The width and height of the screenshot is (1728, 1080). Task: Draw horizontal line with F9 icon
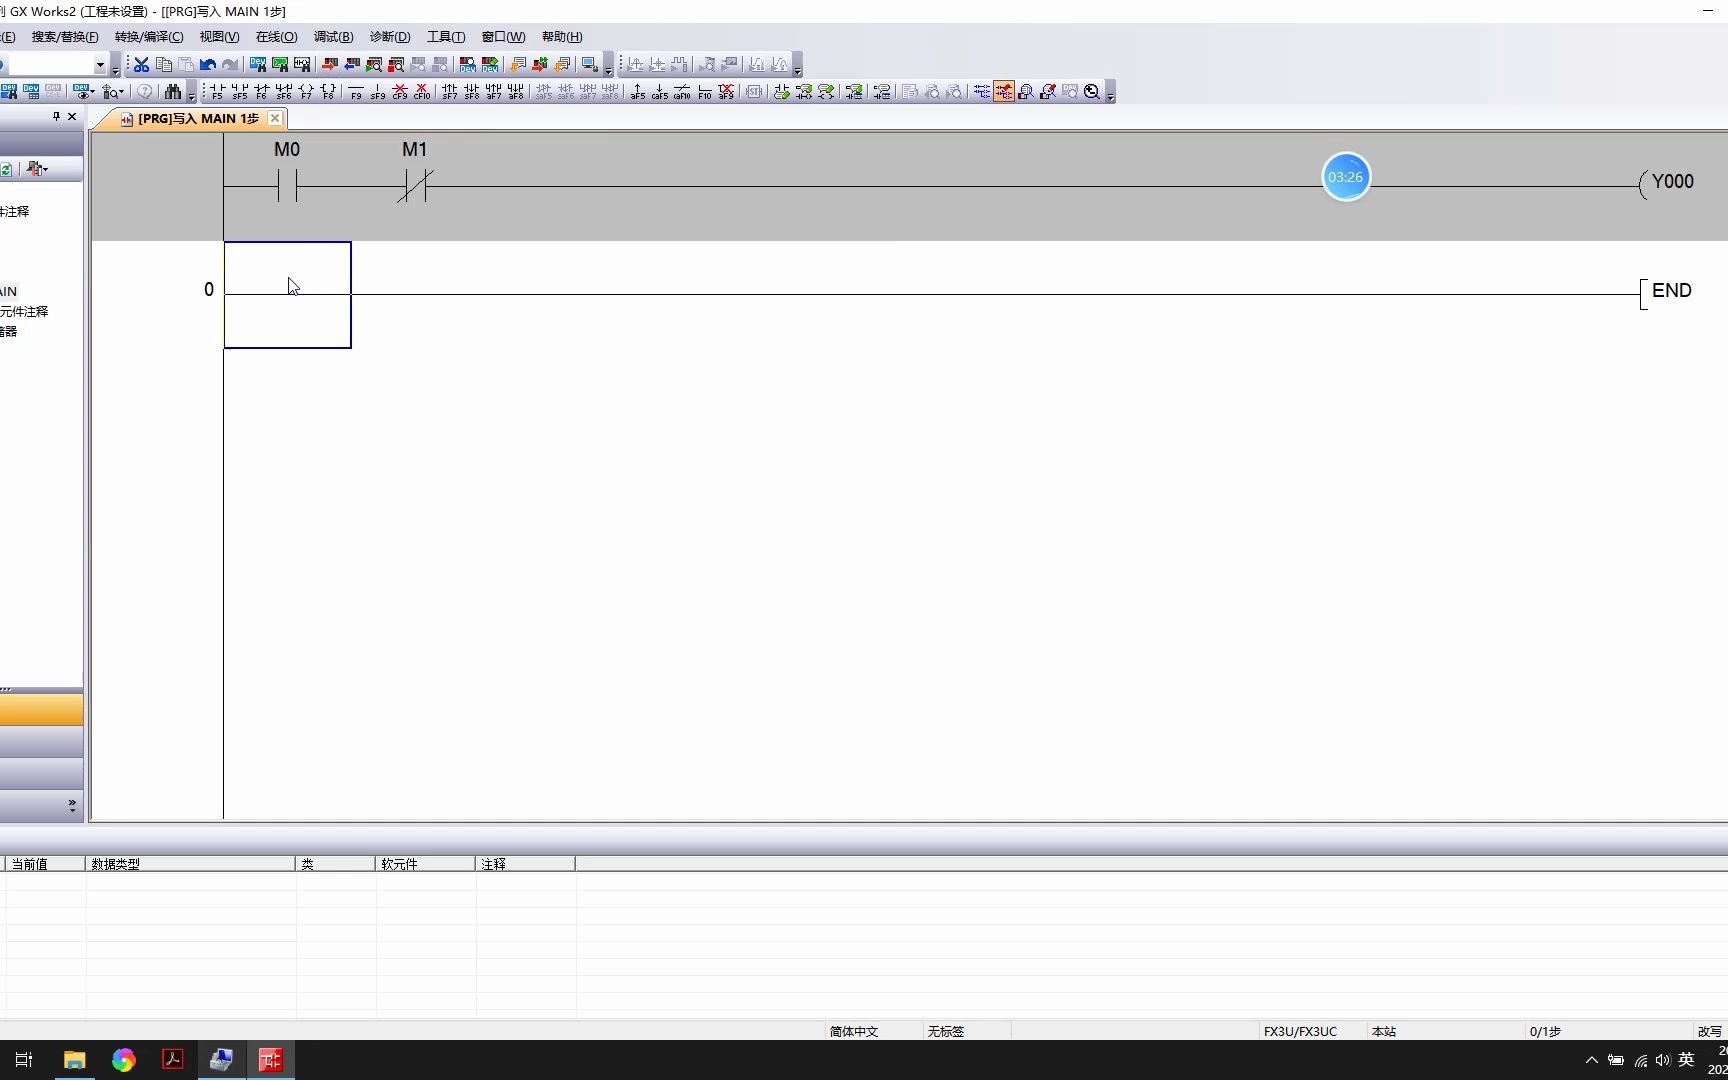[356, 92]
